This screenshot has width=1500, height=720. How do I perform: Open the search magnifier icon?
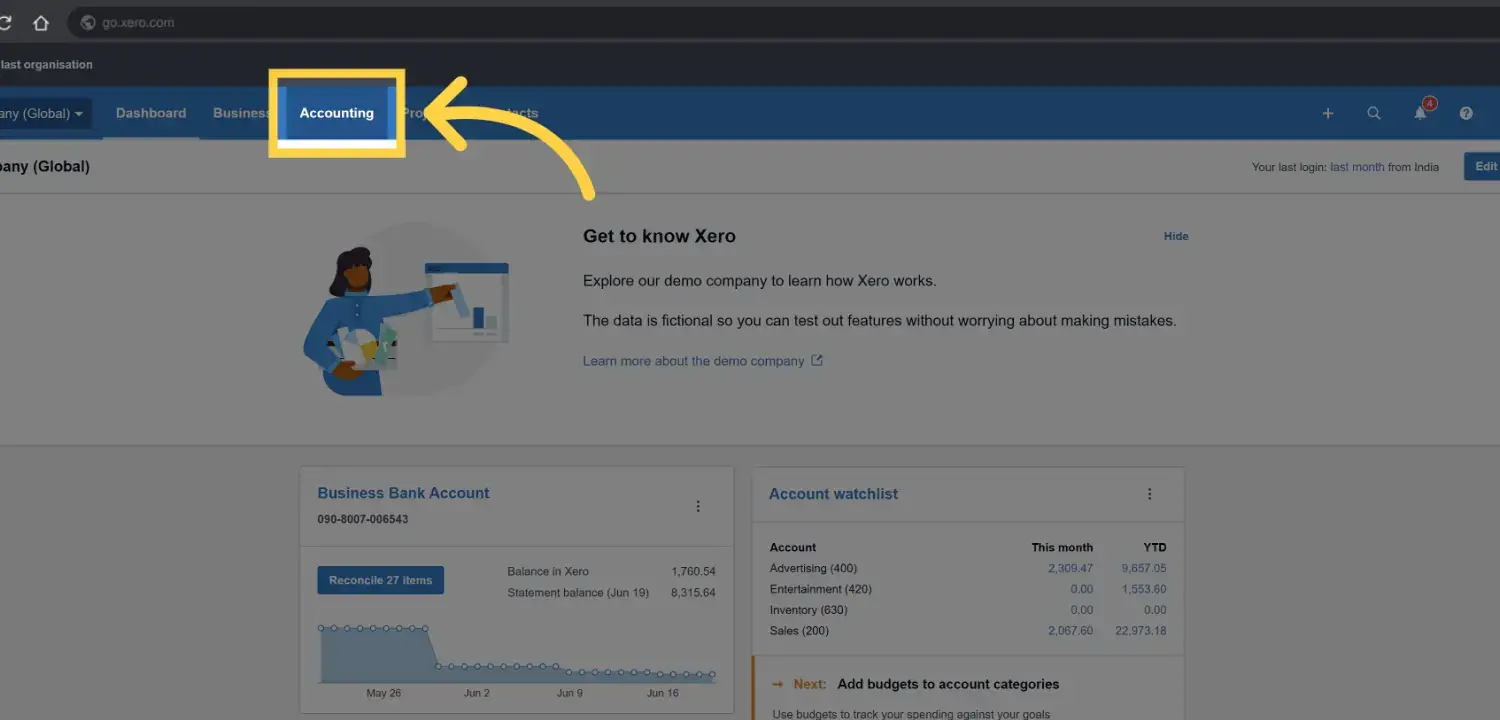(x=1374, y=114)
